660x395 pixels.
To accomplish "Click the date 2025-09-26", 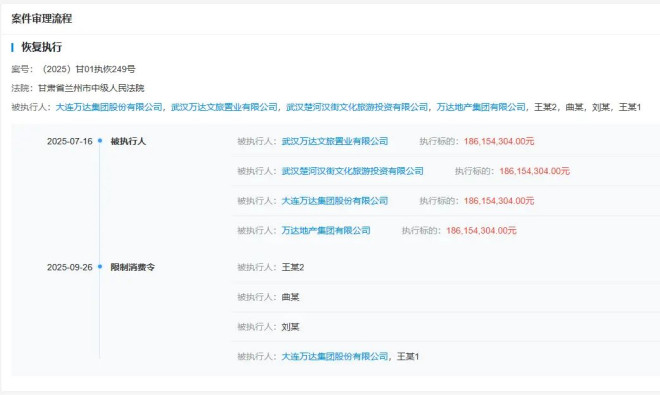I will pyautogui.click(x=69, y=267).
